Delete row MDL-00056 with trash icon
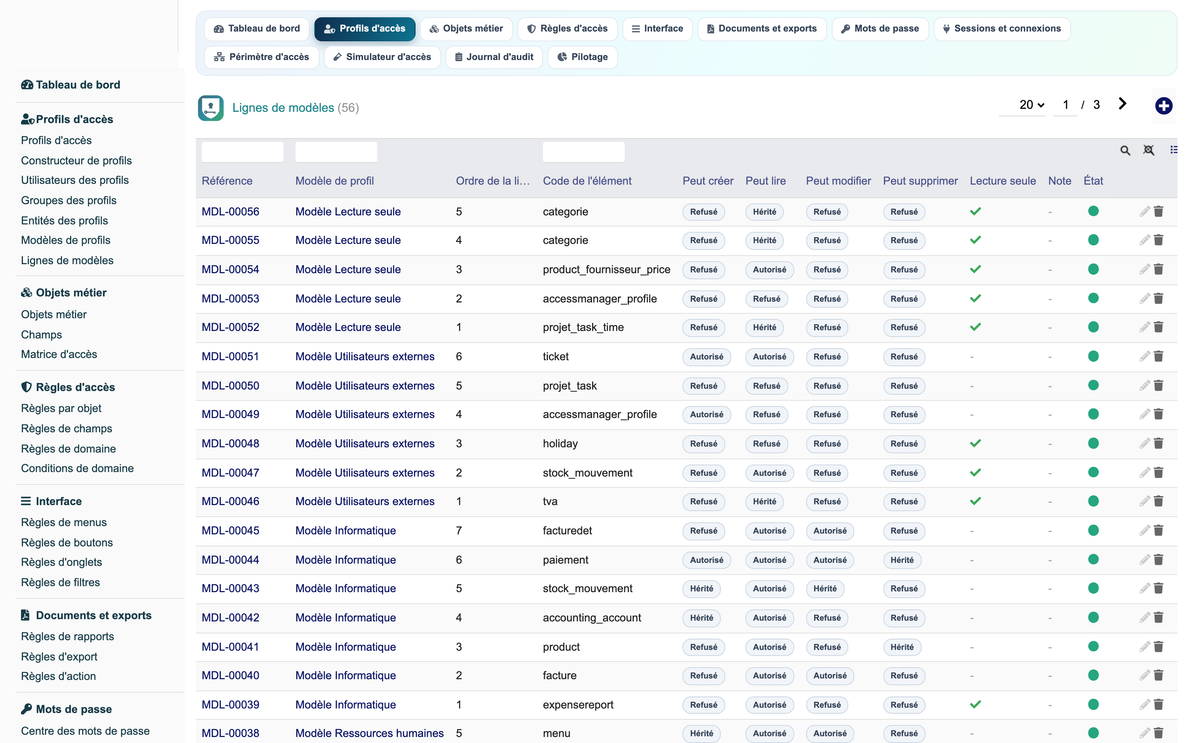 [x=1159, y=212]
